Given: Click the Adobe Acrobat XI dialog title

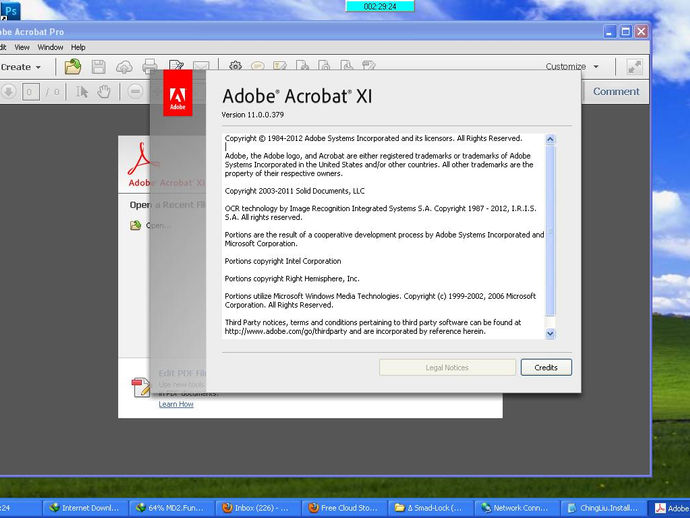Looking at the screenshot, I should [x=297, y=96].
